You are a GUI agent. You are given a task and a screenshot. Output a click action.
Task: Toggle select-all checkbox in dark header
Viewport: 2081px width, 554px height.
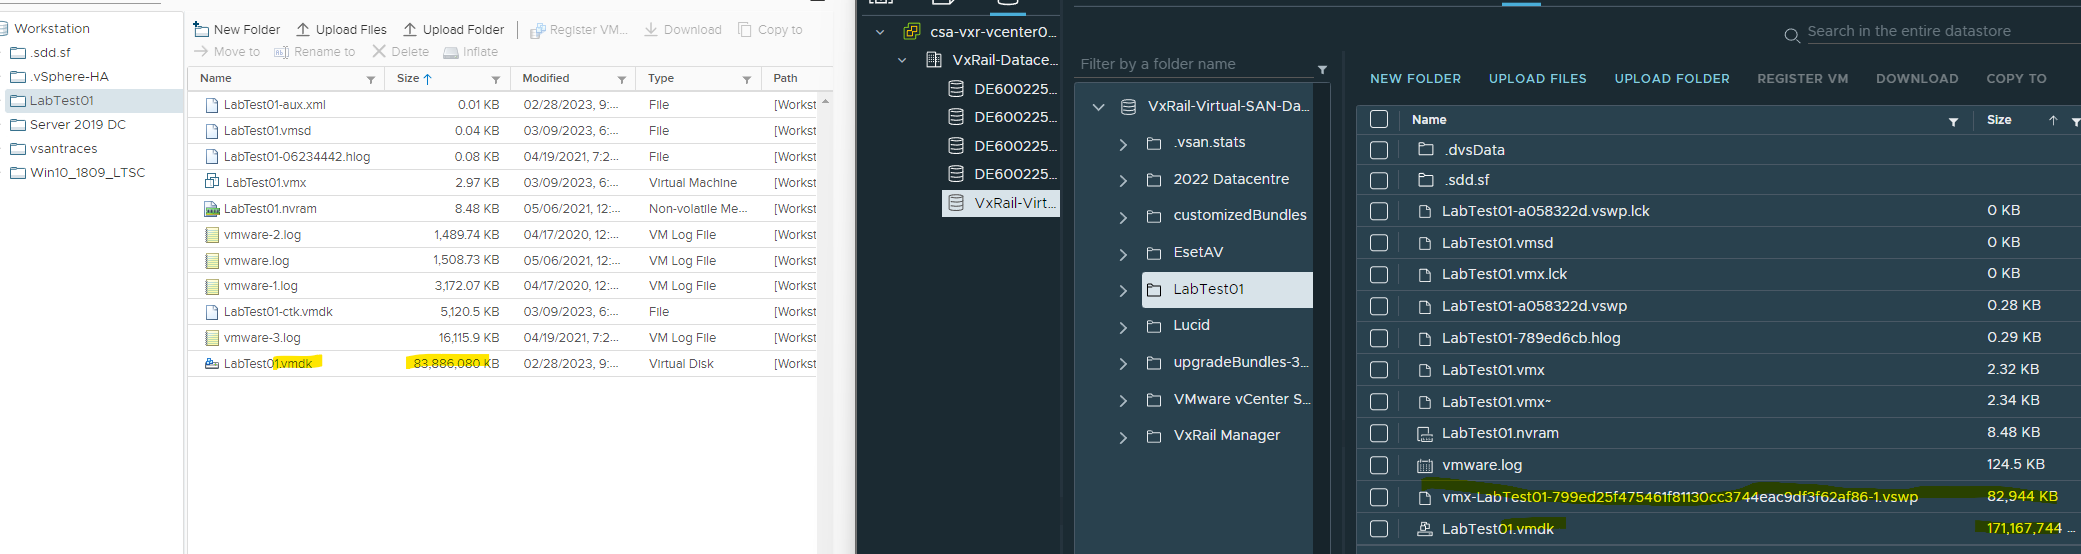click(x=1379, y=119)
